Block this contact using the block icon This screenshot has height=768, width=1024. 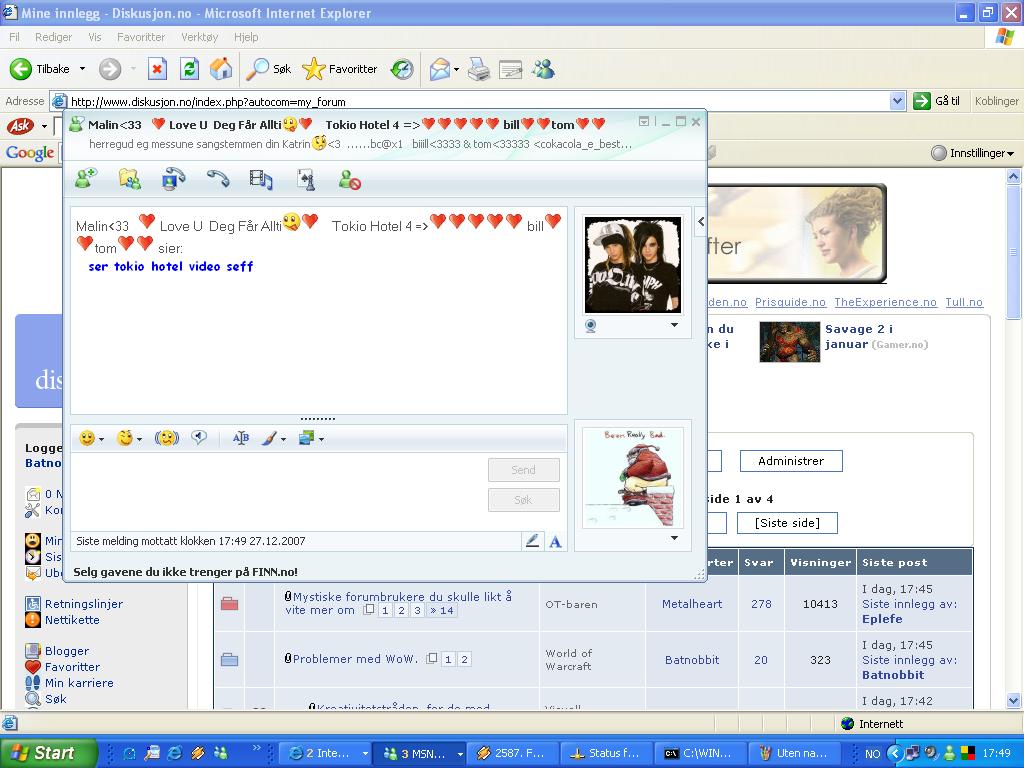[349, 180]
